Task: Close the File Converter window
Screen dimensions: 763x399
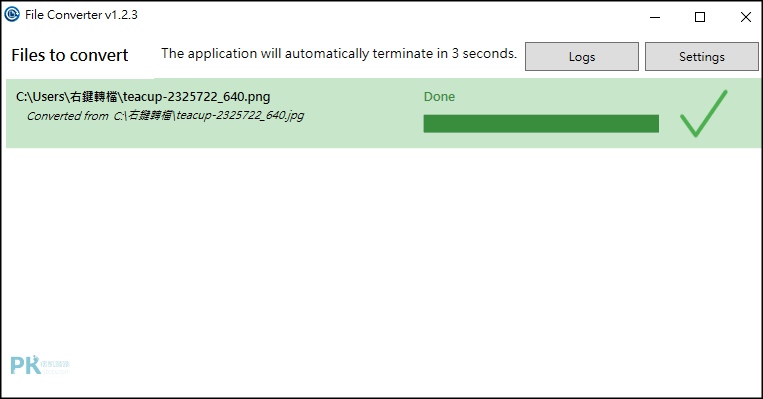Action: [745, 17]
